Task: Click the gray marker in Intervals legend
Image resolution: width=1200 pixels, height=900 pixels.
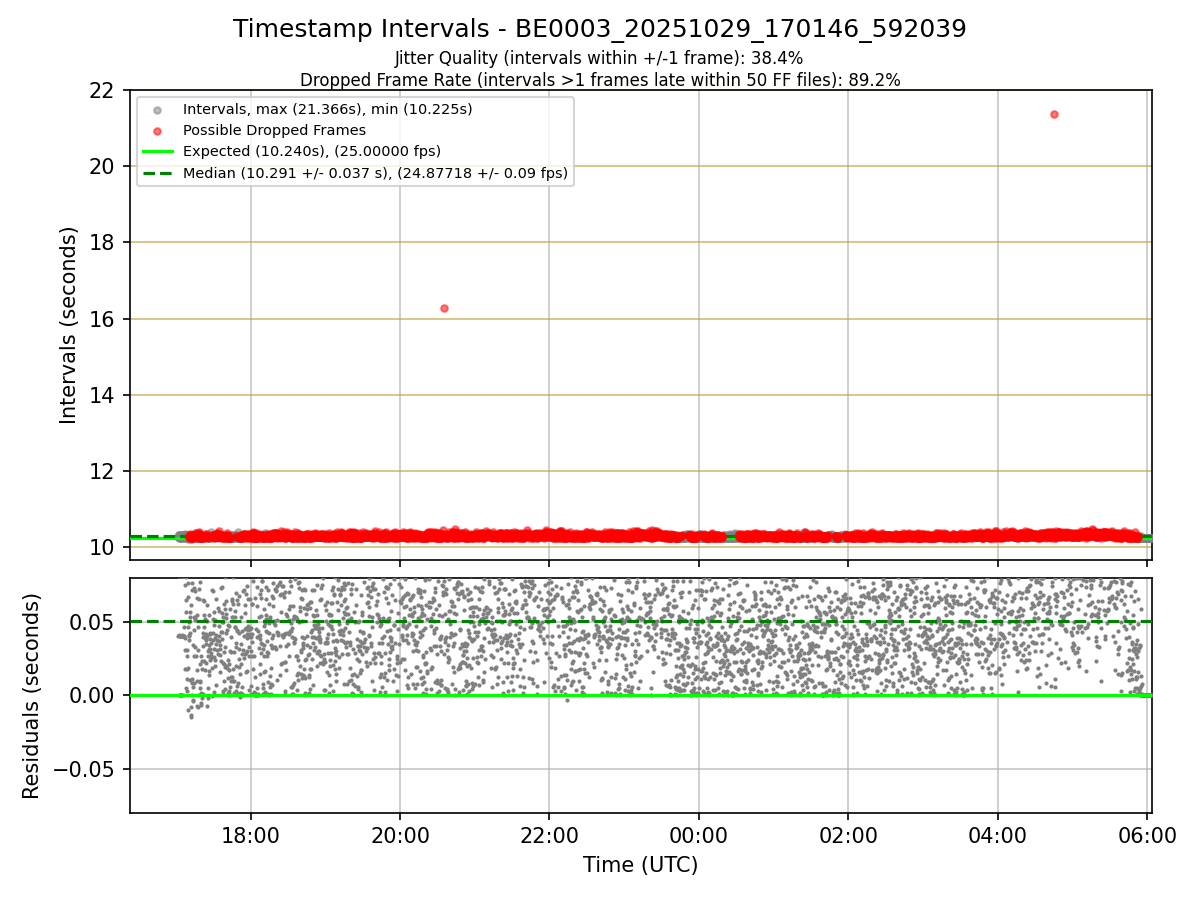Action: coord(158,109)
